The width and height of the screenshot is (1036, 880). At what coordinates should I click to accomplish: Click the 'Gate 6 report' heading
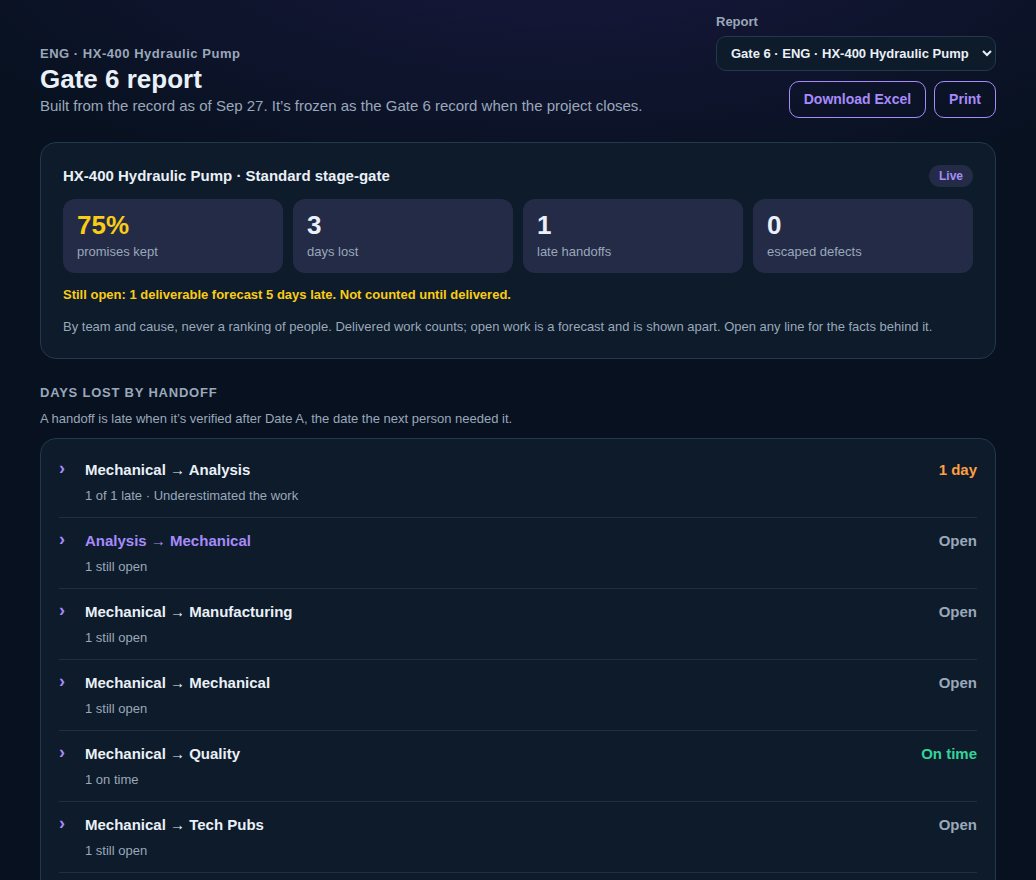[121, 79]
